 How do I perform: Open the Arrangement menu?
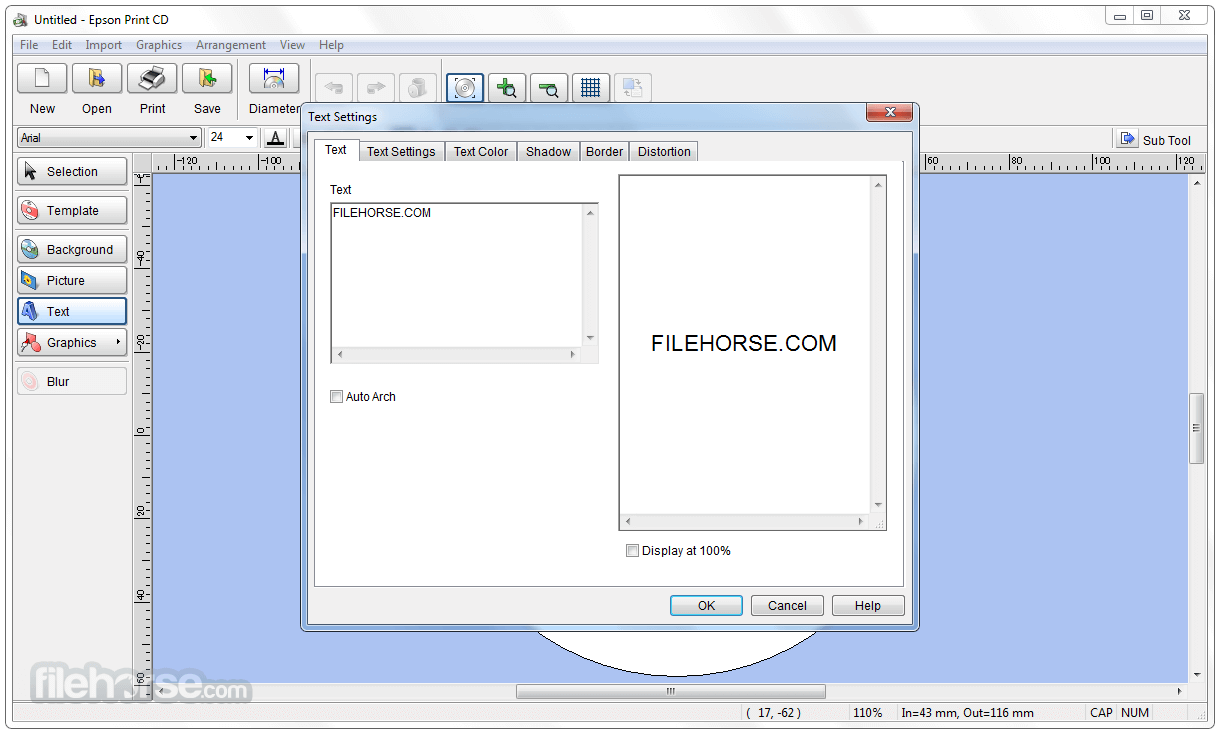(x=231, y=45)
